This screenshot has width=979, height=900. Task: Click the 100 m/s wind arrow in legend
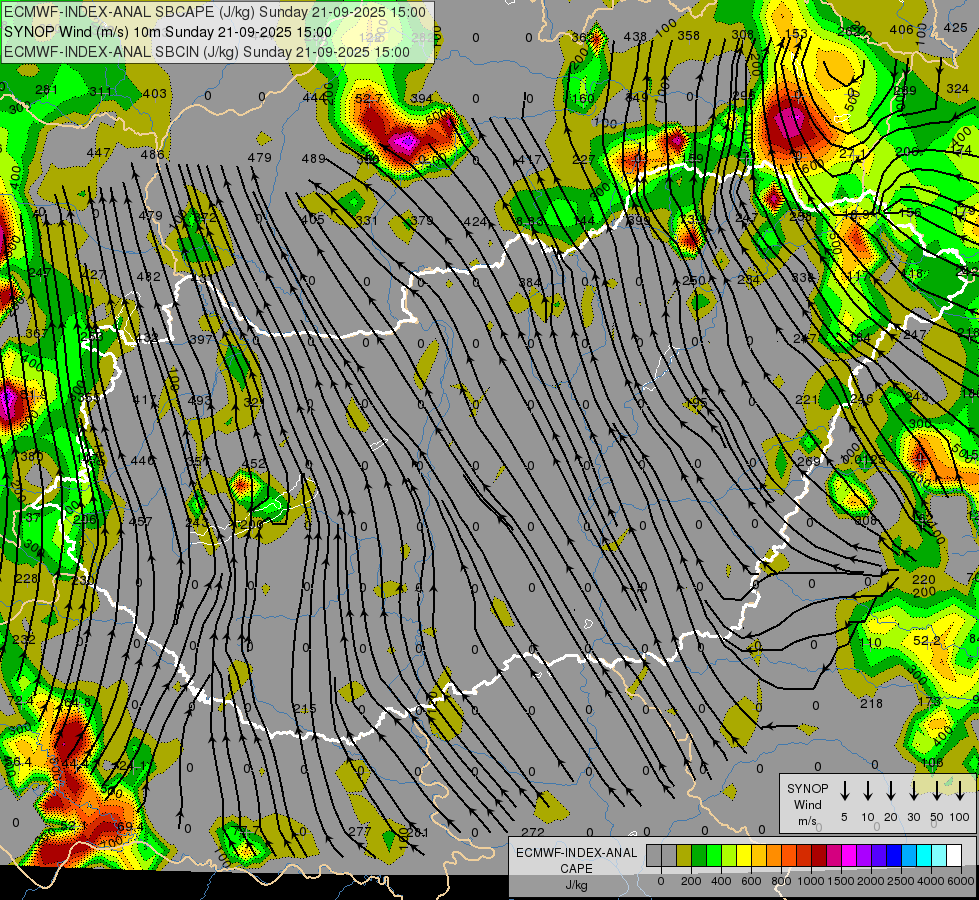point(960,790)
